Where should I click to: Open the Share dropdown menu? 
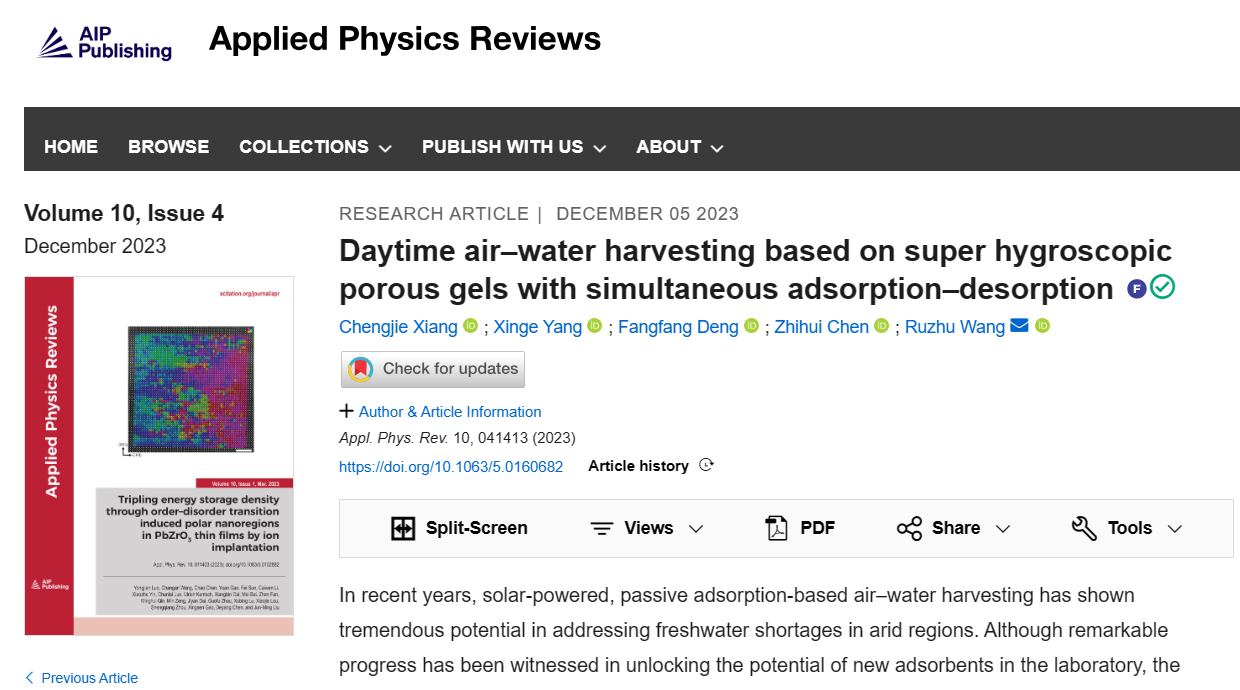pyautogui.click(x=953, y=528)
